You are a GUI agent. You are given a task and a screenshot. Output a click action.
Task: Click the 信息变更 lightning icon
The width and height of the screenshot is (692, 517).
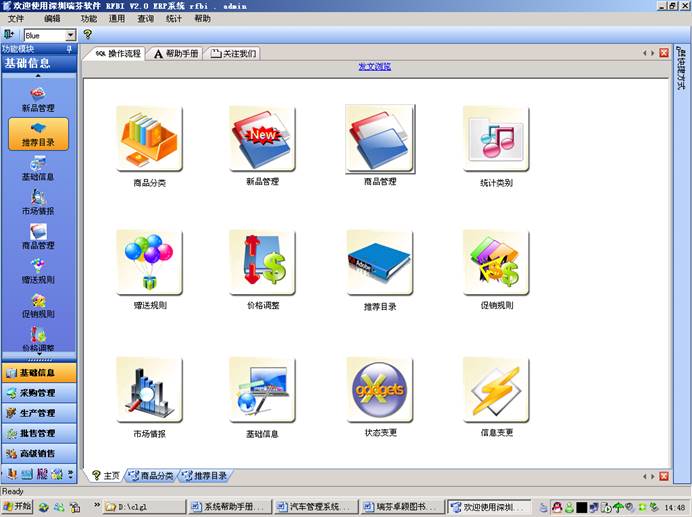point(495,390)
